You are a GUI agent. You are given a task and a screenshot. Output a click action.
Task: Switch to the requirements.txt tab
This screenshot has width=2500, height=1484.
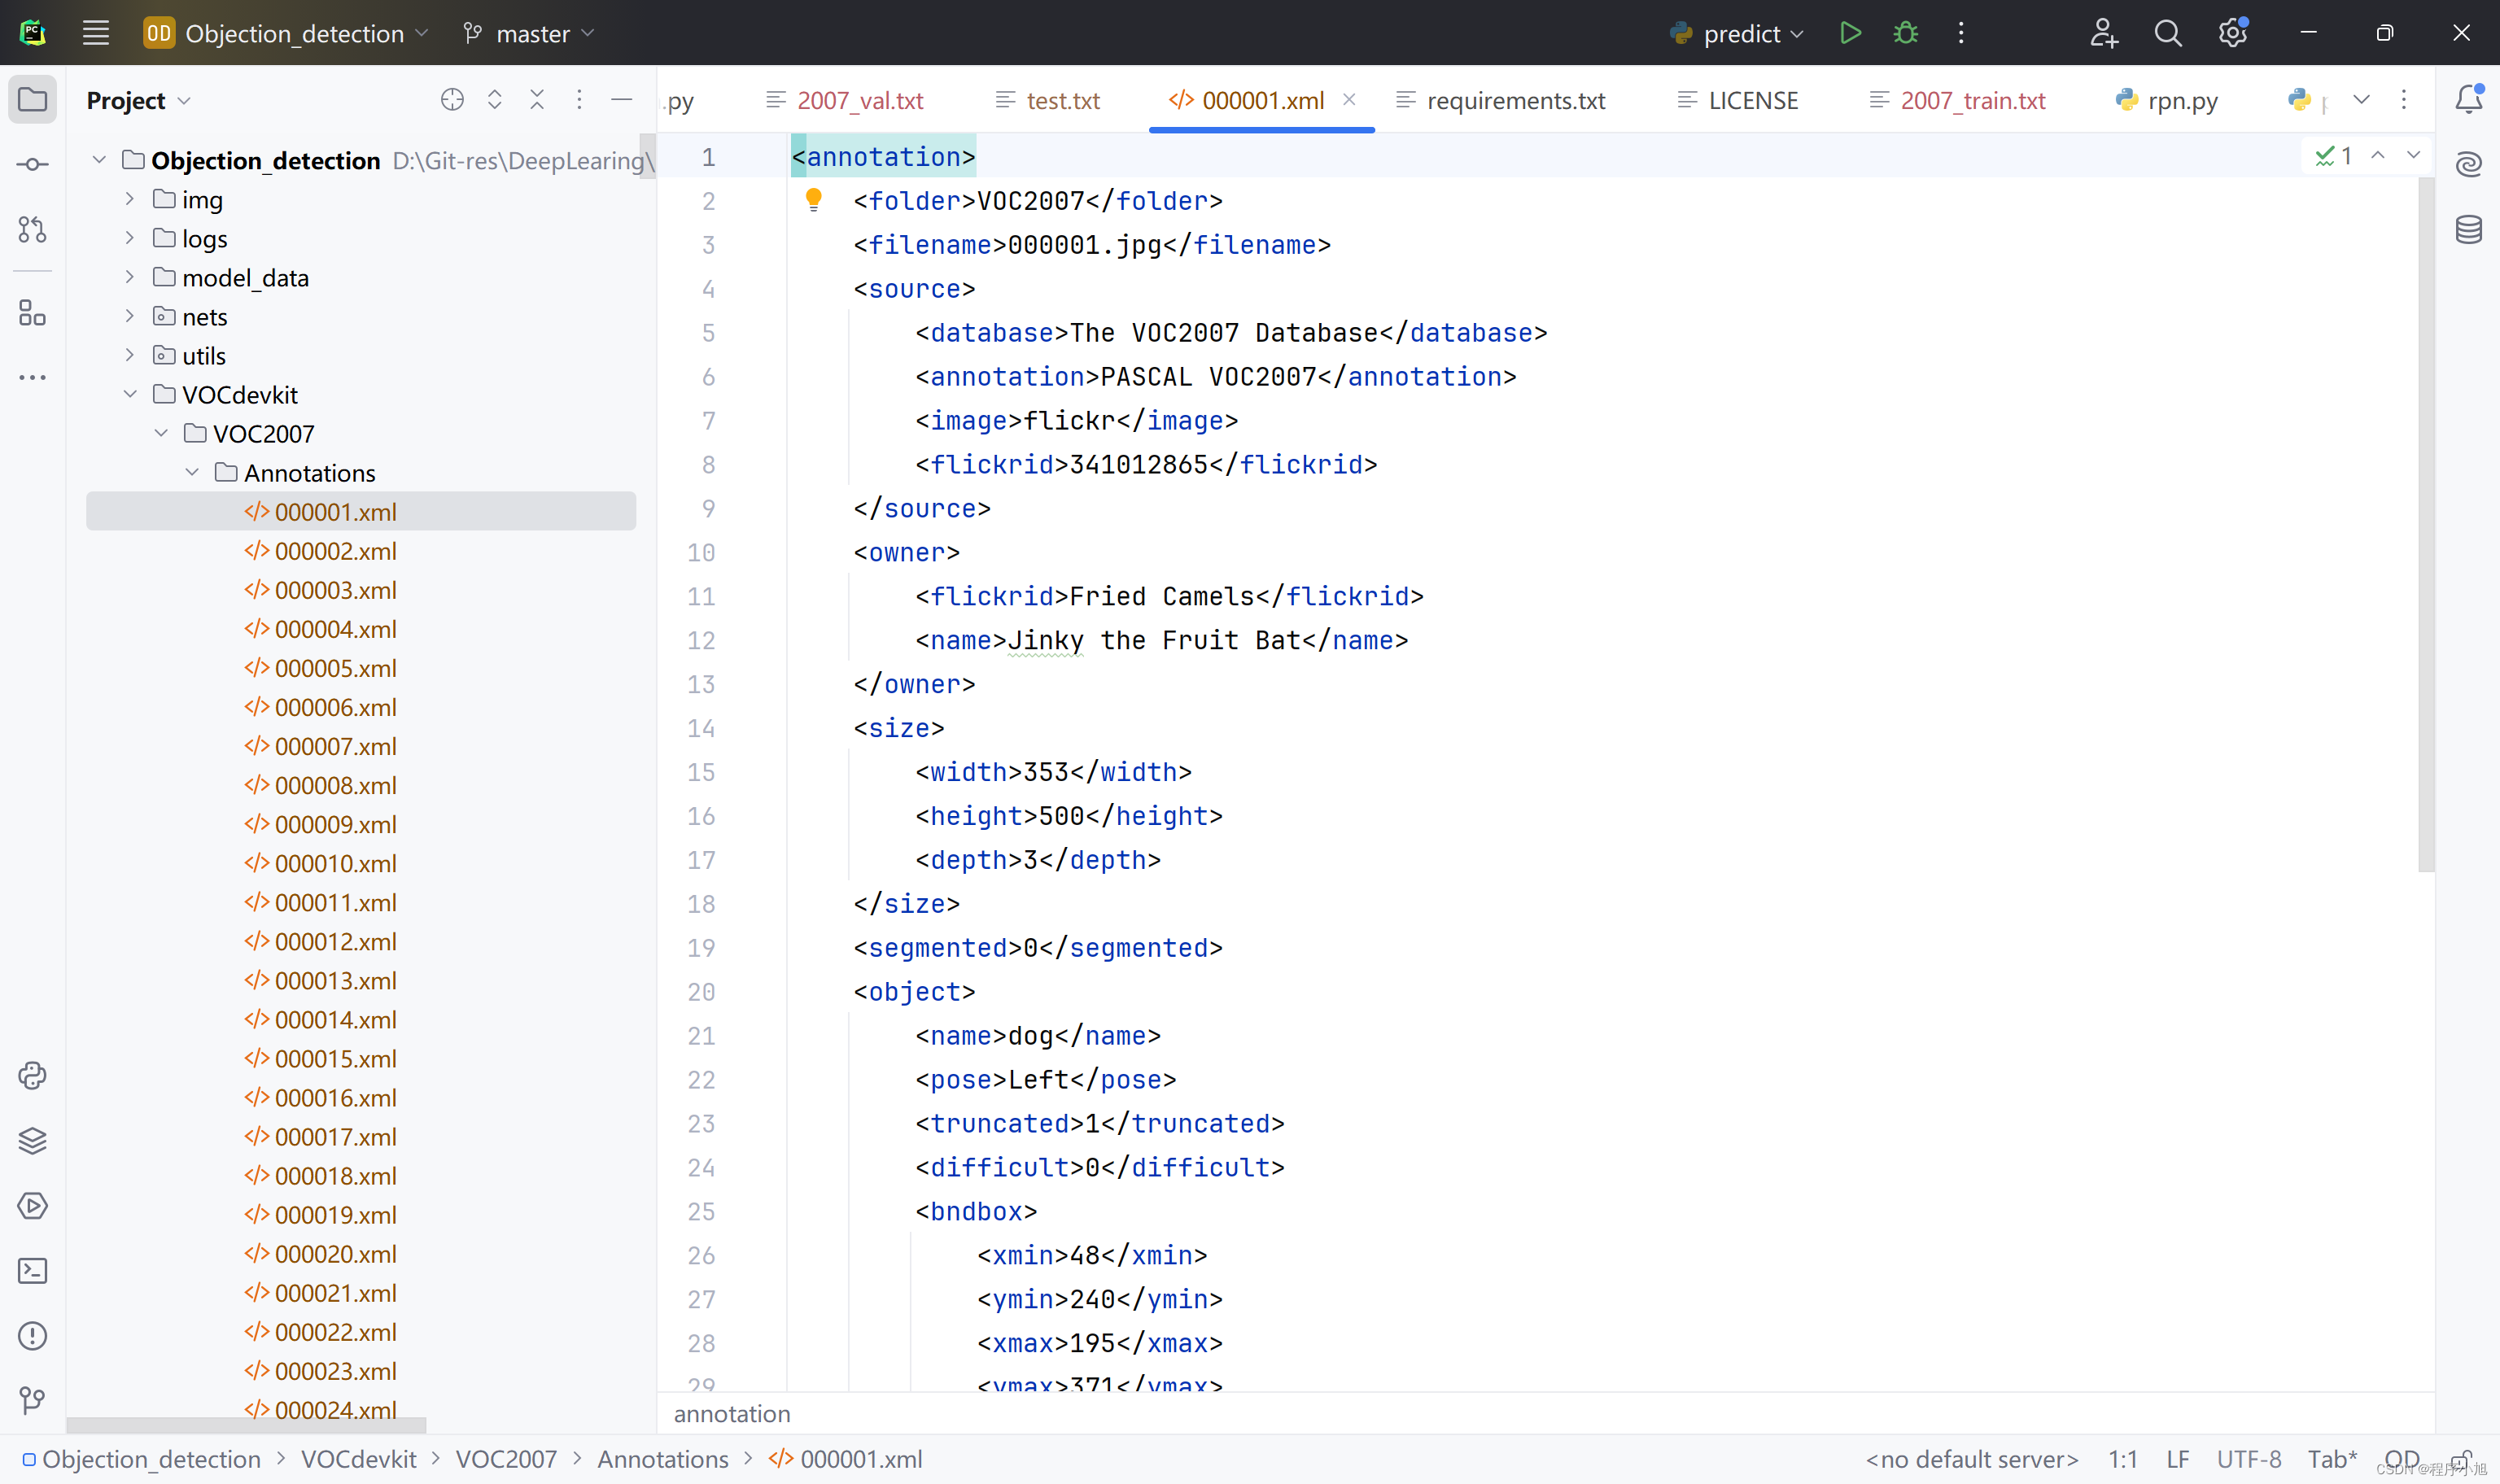click(x=1514, y=100)
